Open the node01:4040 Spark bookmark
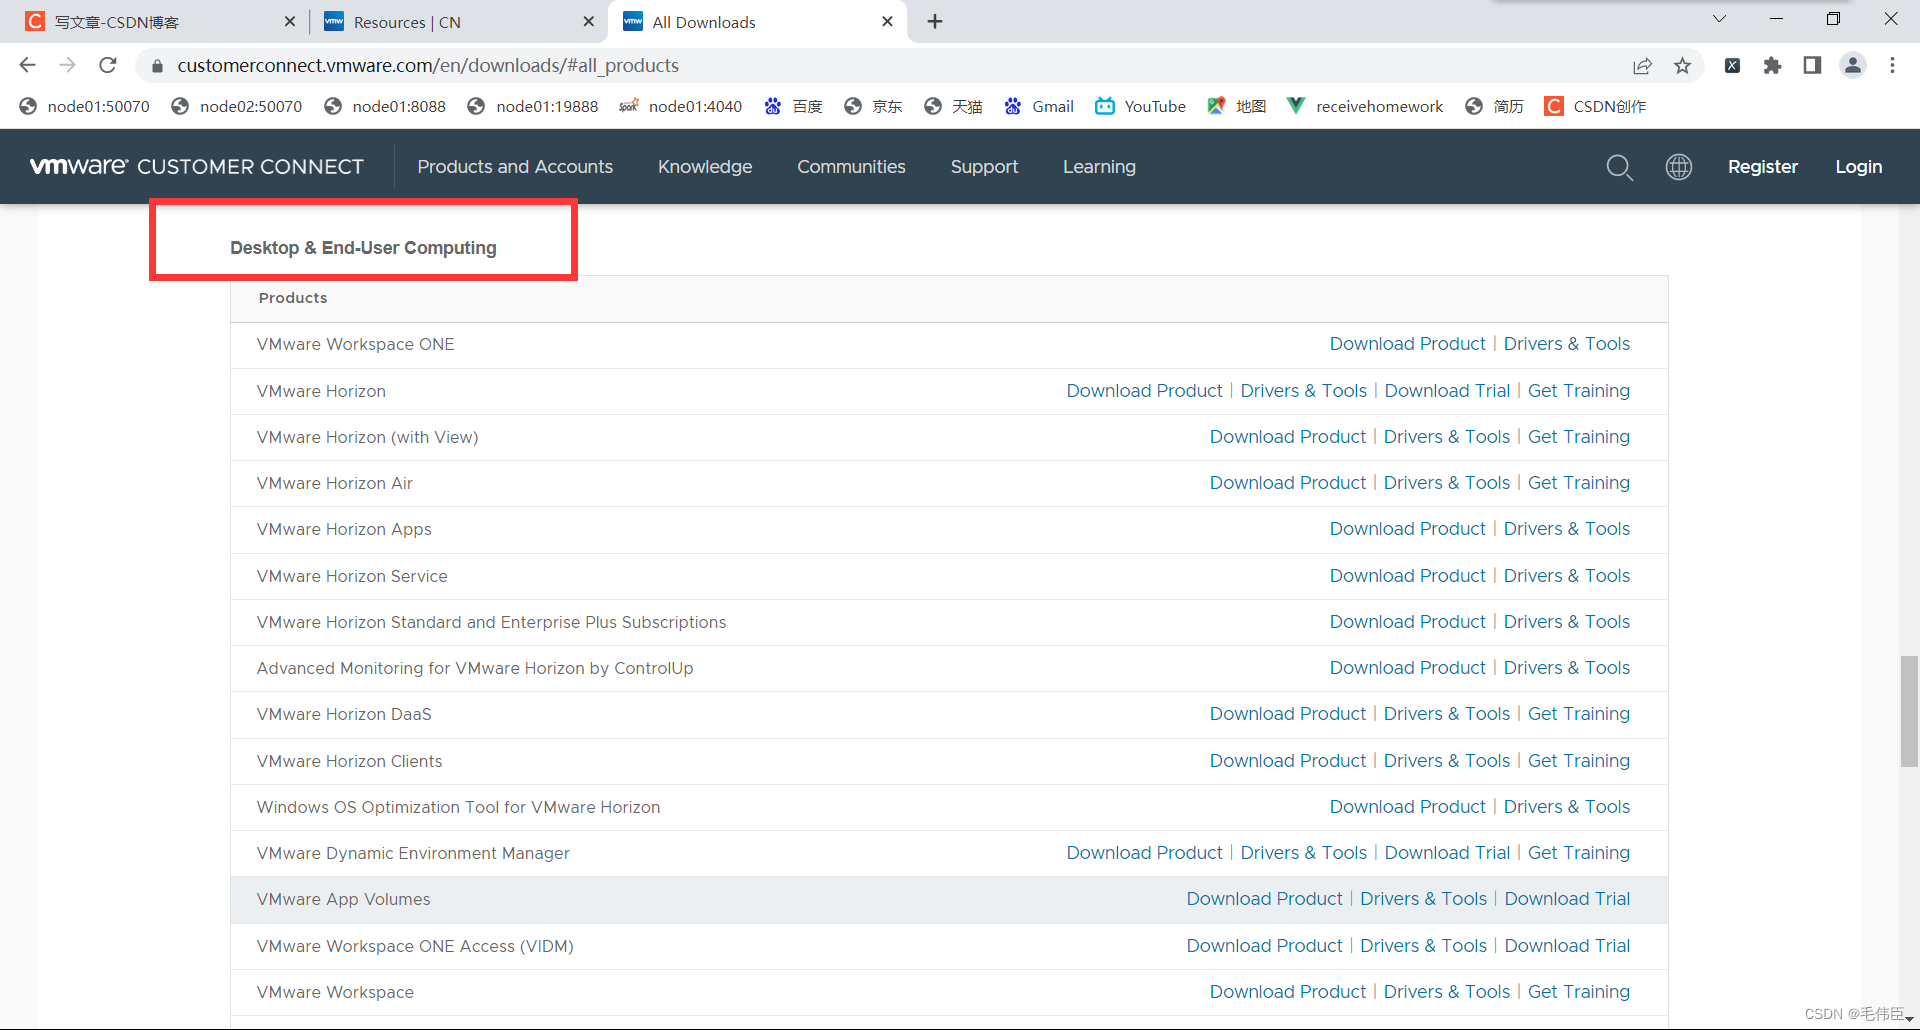Viewport: 1920px width, 1030px height. click(x=681, y=106)
